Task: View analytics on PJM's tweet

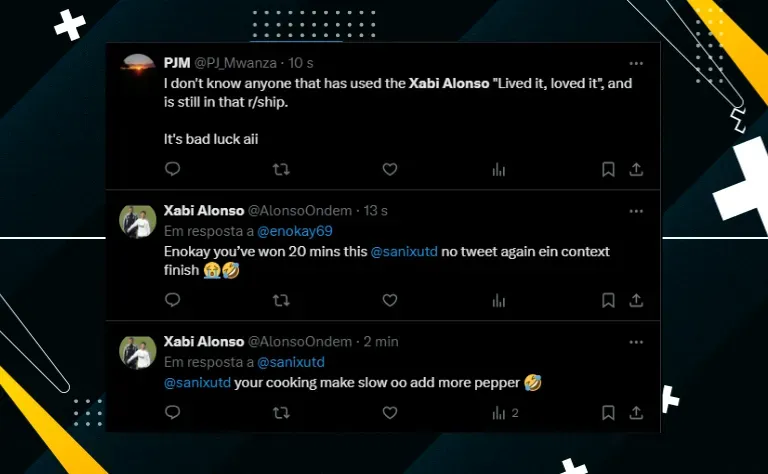Action: 499,169
